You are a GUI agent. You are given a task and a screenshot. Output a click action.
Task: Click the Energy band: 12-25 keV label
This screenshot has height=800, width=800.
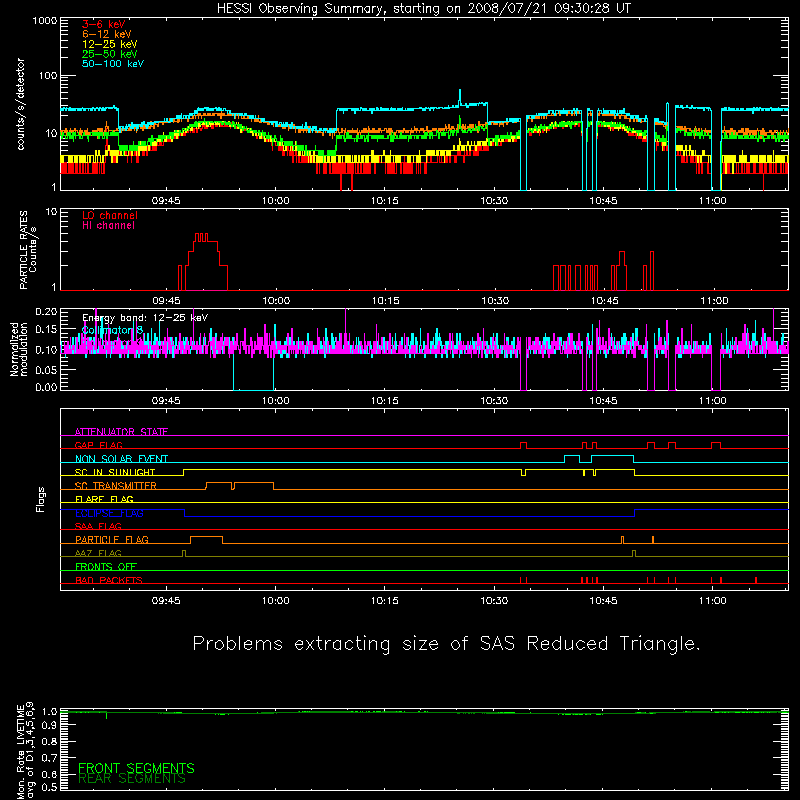pos(145,318)
